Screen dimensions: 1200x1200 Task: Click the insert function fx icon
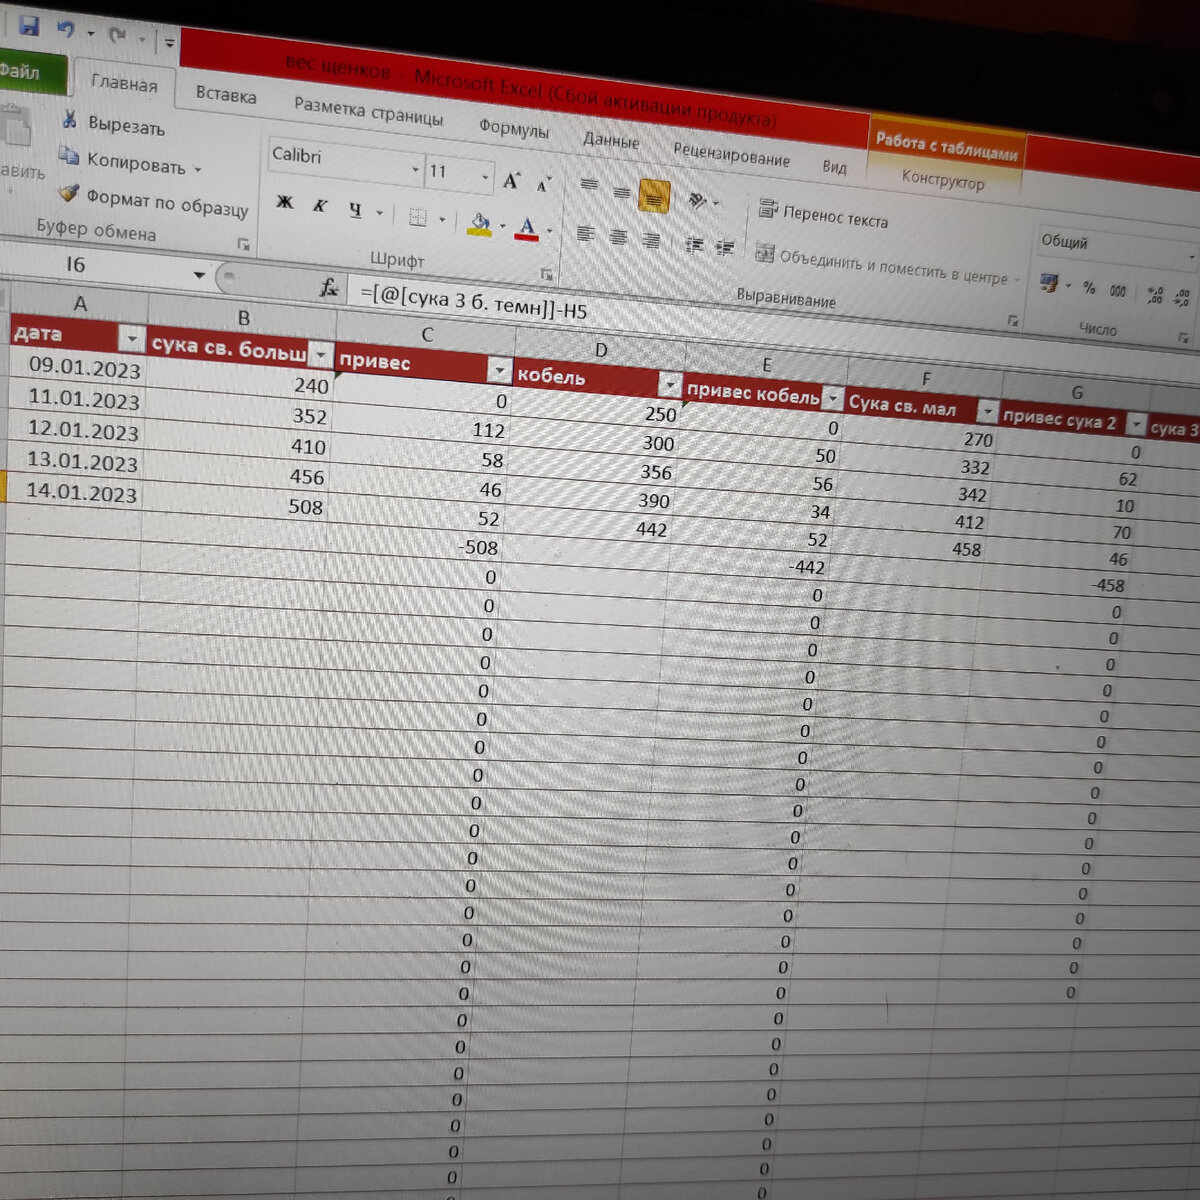(x=329, y=288)
